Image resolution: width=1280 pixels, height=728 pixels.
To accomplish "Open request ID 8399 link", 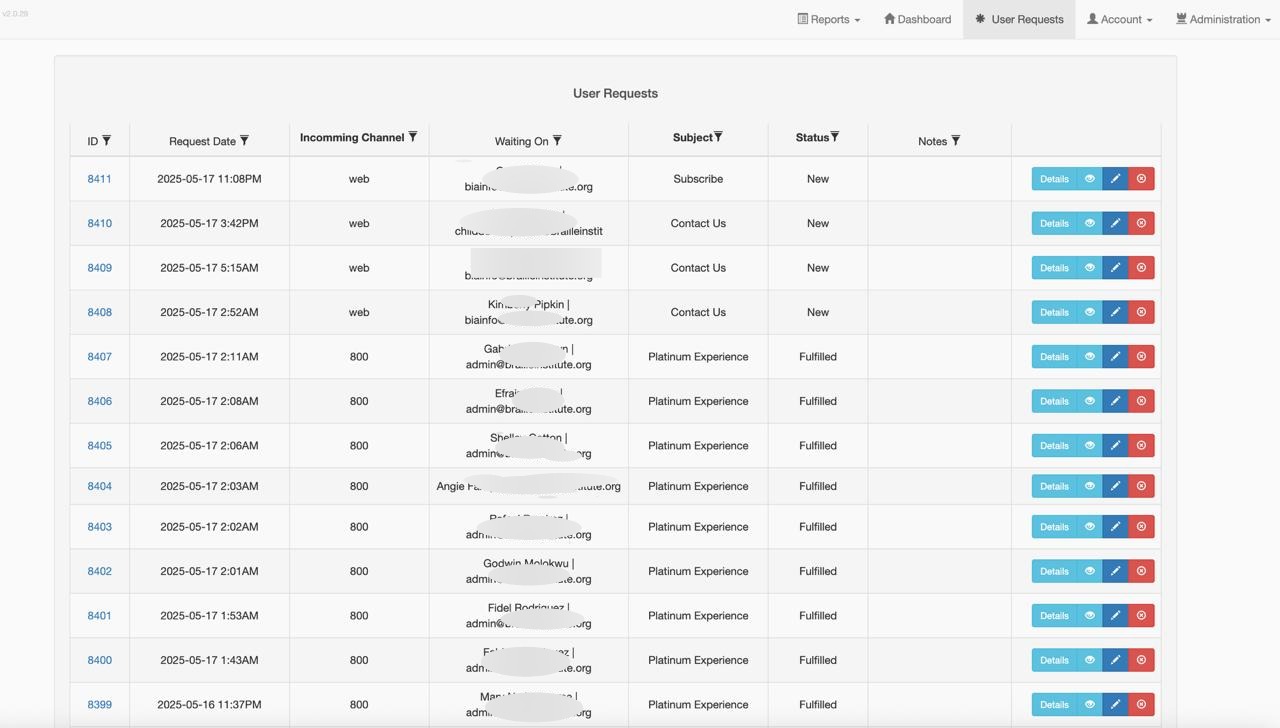I will tap(99, 704).
